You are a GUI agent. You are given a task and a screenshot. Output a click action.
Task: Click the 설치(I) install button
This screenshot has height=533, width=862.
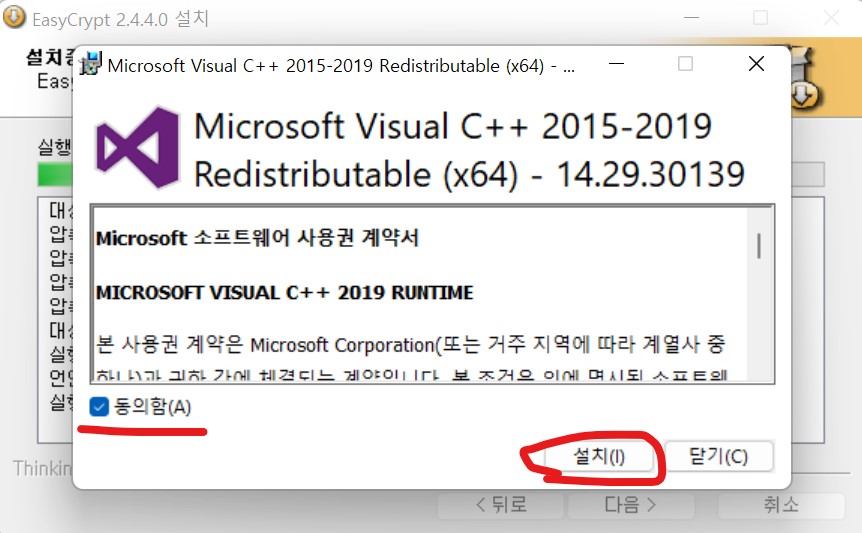click(599, 457)
